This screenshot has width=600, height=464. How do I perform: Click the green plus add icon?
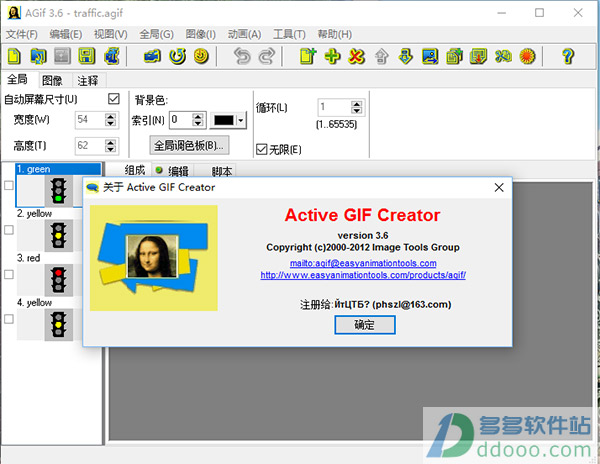point(332,56)
